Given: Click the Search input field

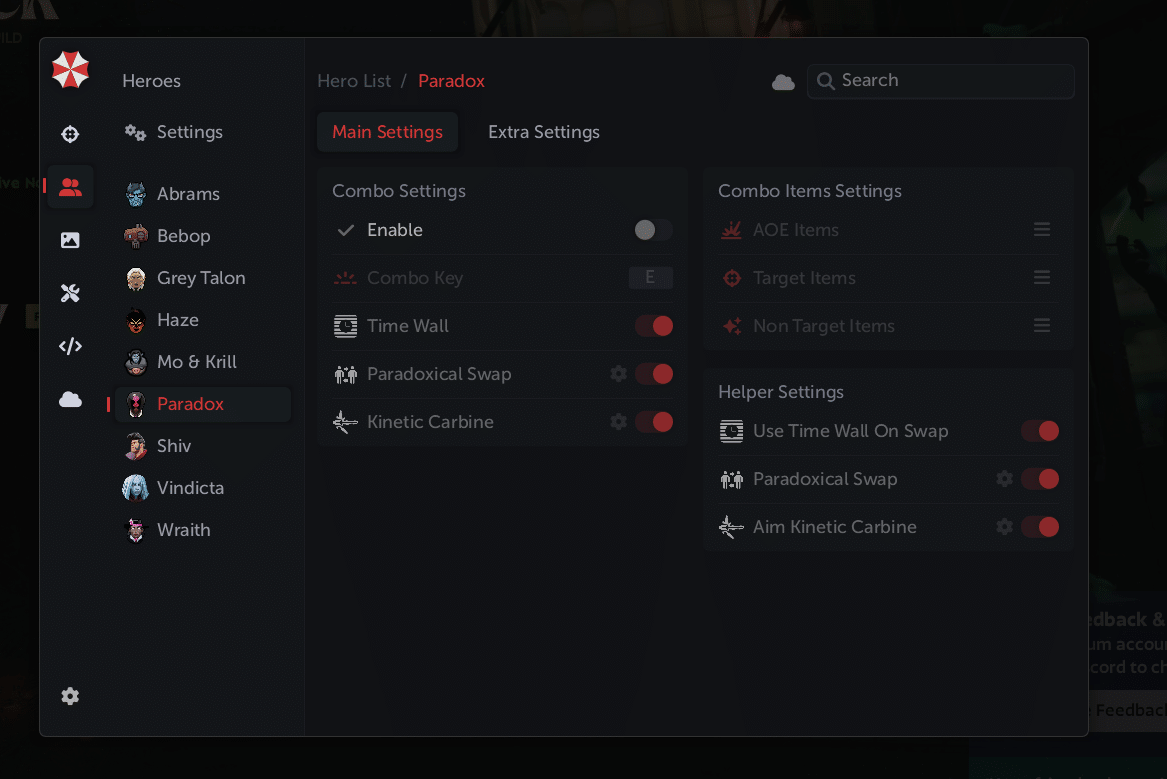Looking at the screenshot, I should pos(950,81).
